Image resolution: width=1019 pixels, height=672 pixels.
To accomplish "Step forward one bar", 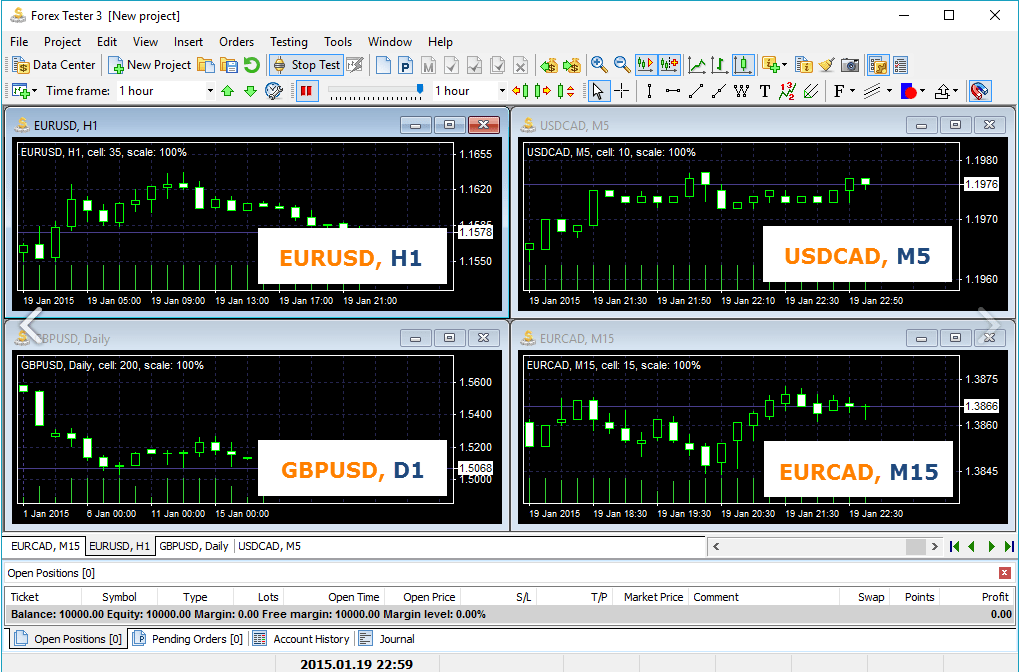I will 543,91.
